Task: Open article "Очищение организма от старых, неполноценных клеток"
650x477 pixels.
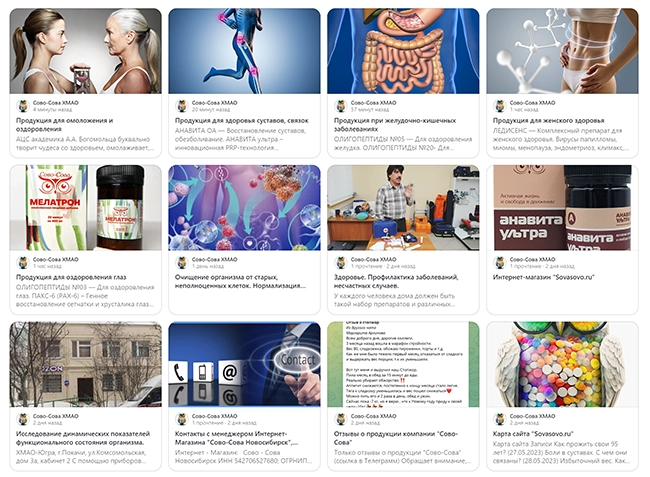Action: tap(240, 281)
